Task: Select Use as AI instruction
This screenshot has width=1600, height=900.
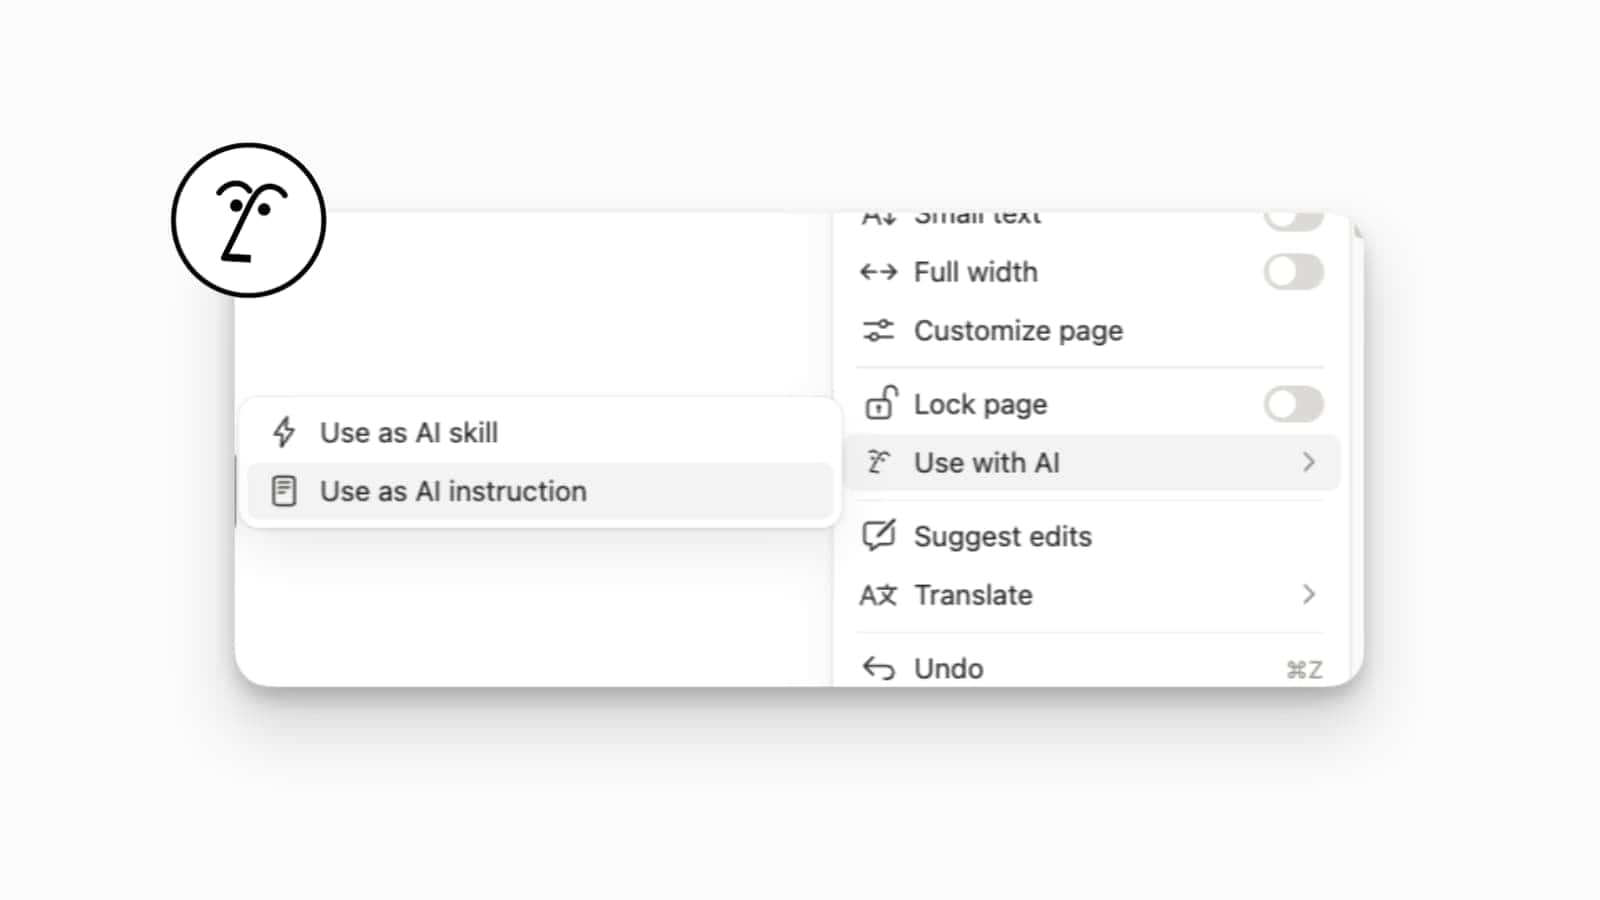Action: [x=453, y=490]
